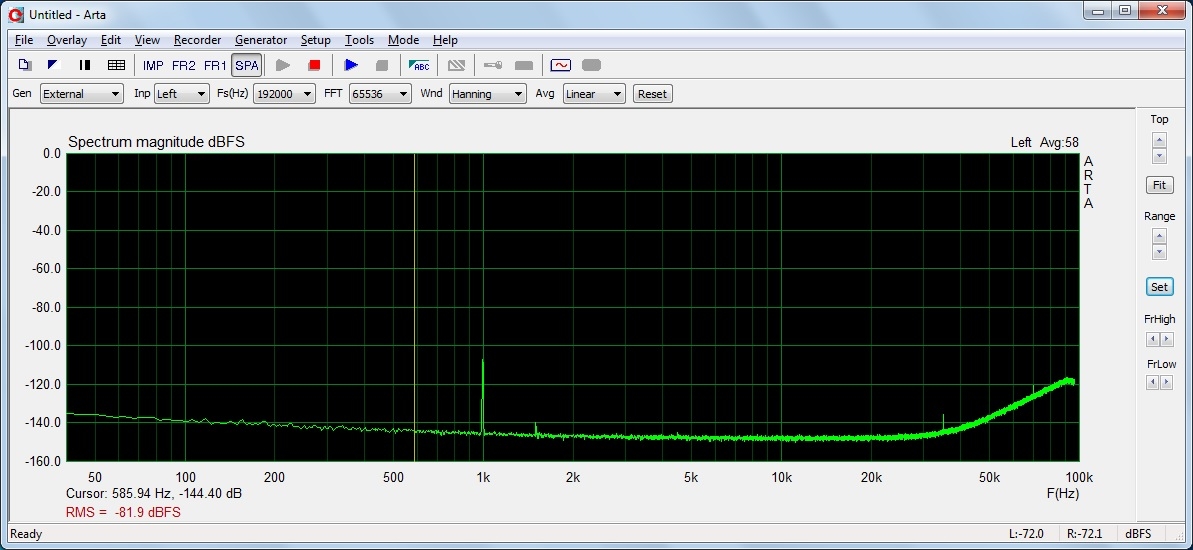Image resolution: width=1193 pixels, height=550 pixels.
Task: Click the grid table toolbar icon
Action: coord(116,65)
